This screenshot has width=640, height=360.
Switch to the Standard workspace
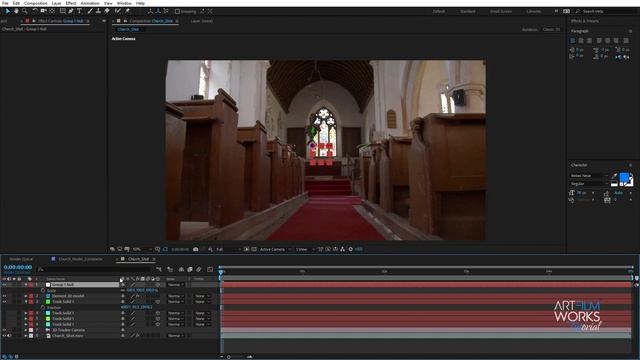pos(468,11)
